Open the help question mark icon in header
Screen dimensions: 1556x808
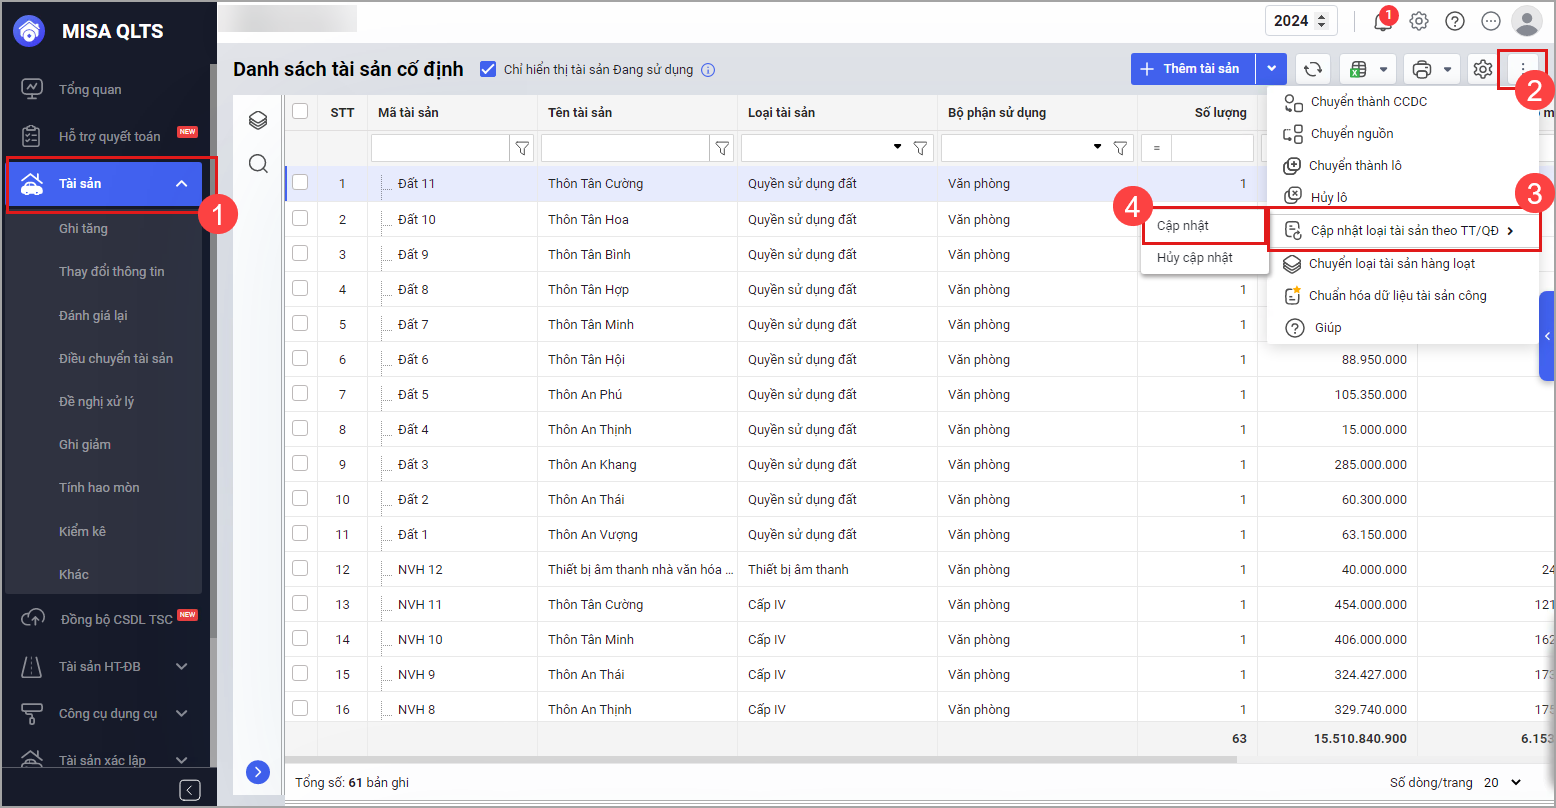coord(1455,21)
